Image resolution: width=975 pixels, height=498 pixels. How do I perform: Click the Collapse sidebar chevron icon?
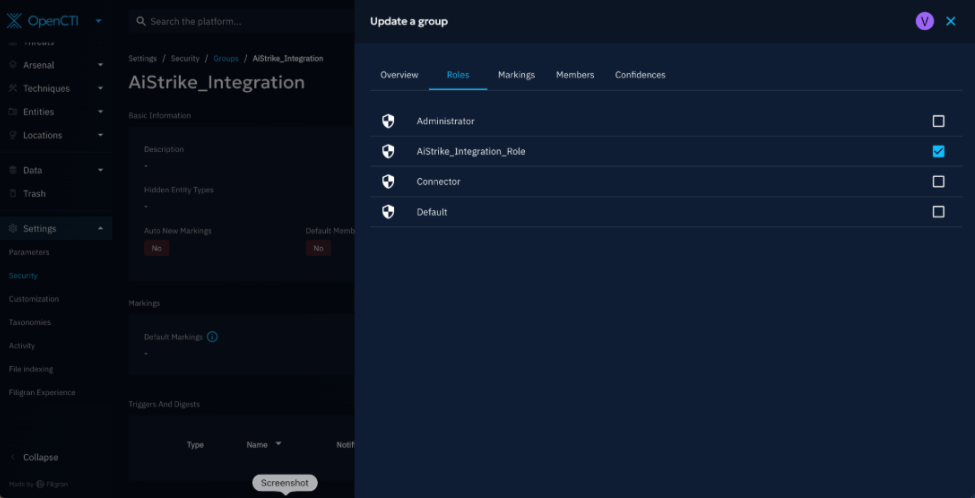[13, 457]
